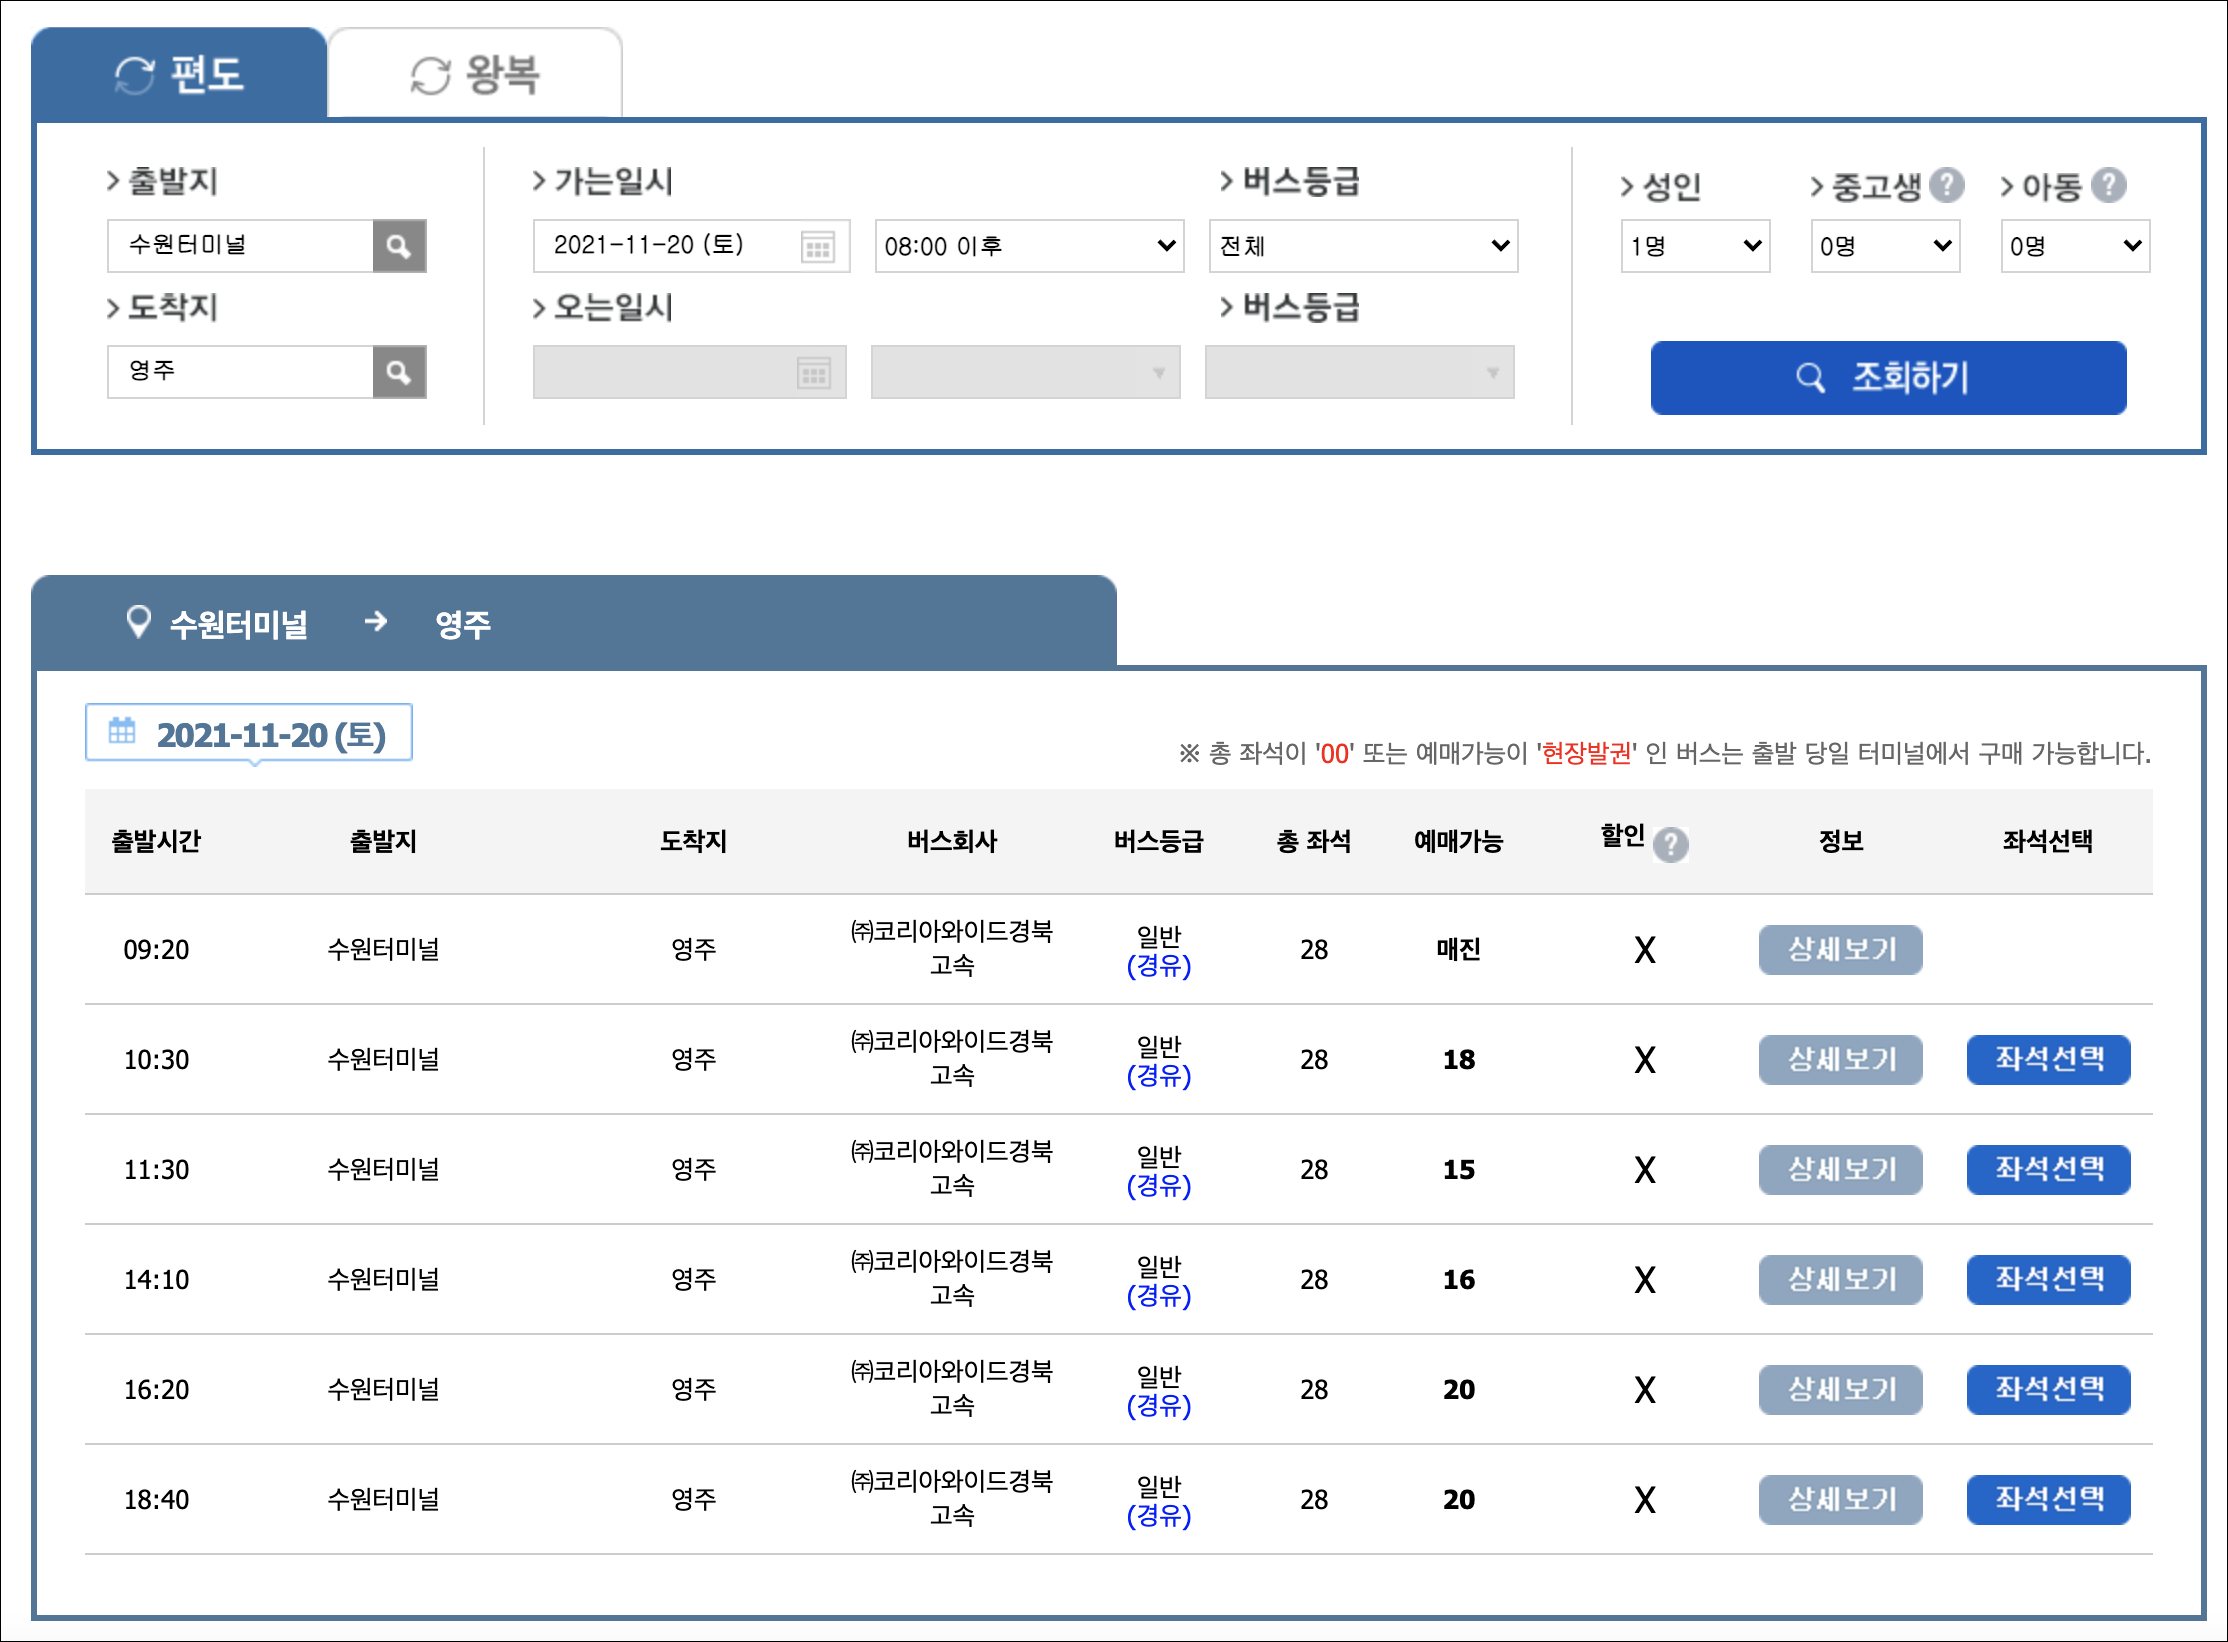Click the 출발지 수원터미널 input field
Screen dimensions: 2228x1642
point(240,246)
